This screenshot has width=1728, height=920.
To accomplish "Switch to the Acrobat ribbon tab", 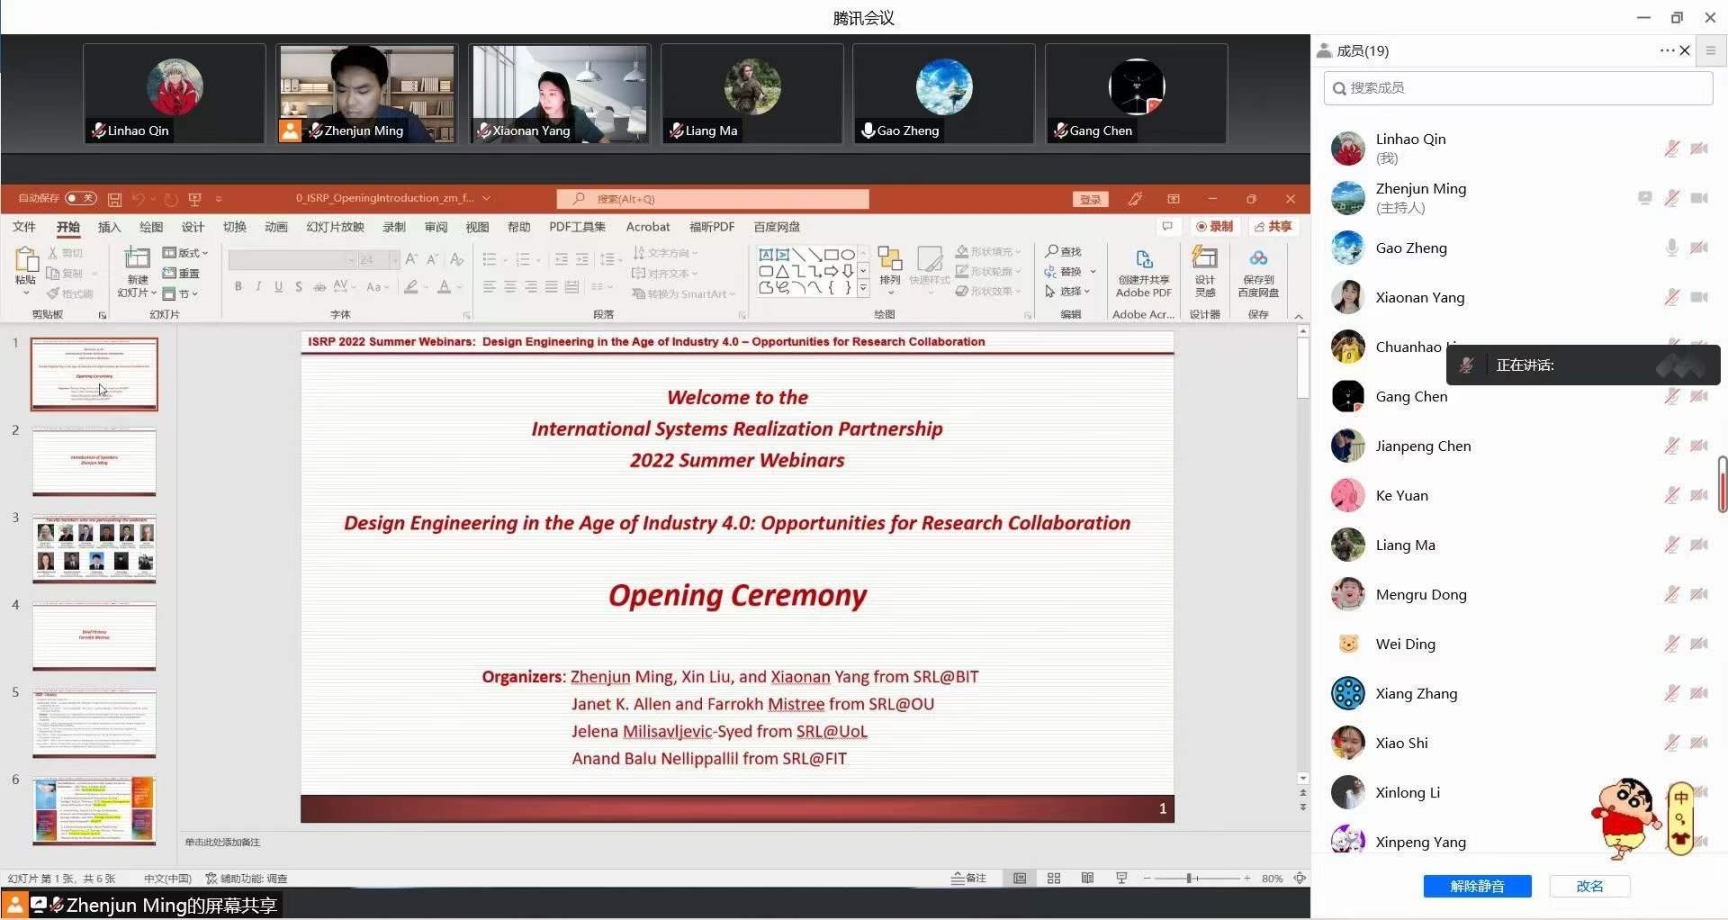I will point(648,227).
